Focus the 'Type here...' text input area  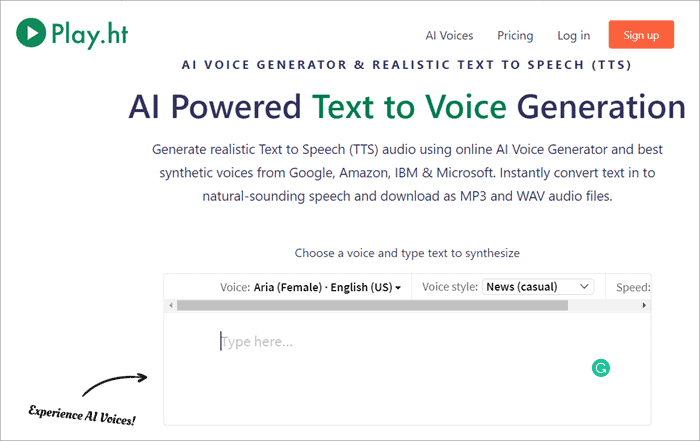pyautogui.click(x=407, y=369)
